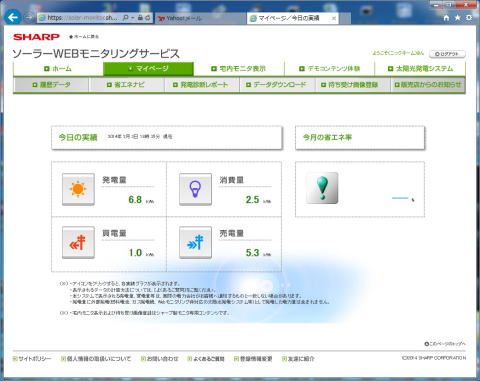Click the blue pylon icon for 売電量
The image size is (480, 381).
click(195, 242)
